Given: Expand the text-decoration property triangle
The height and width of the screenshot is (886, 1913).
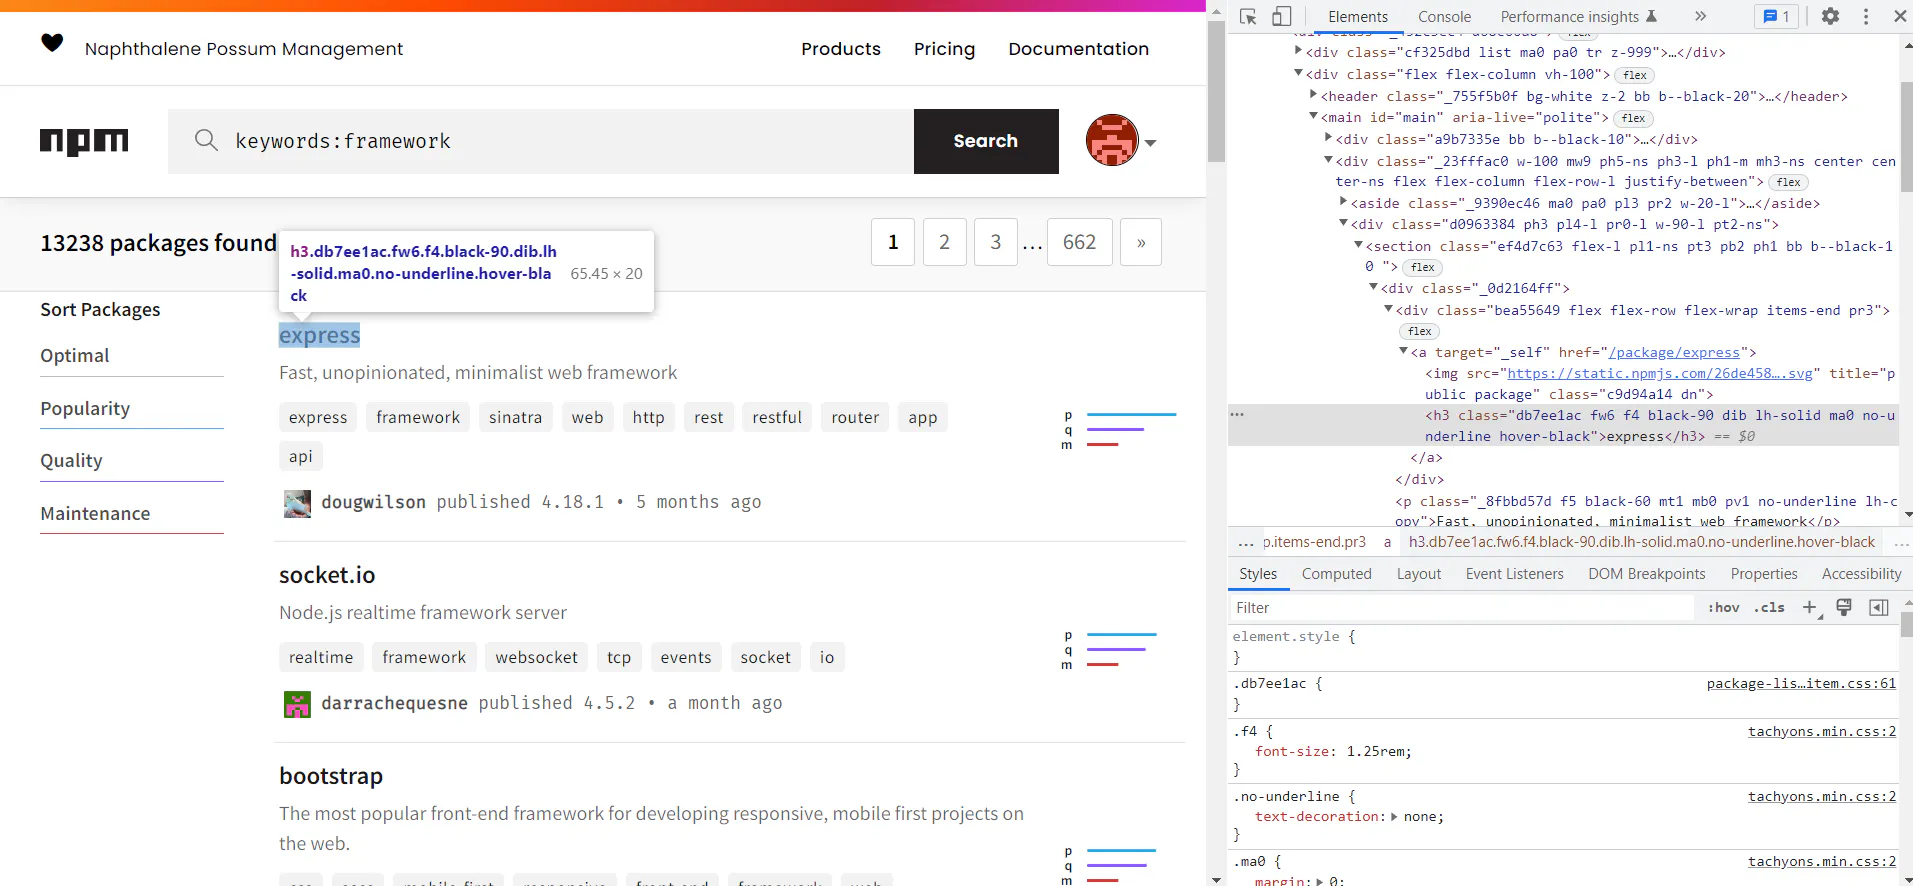Looking at the screenshot, I should pos(1394,817).
